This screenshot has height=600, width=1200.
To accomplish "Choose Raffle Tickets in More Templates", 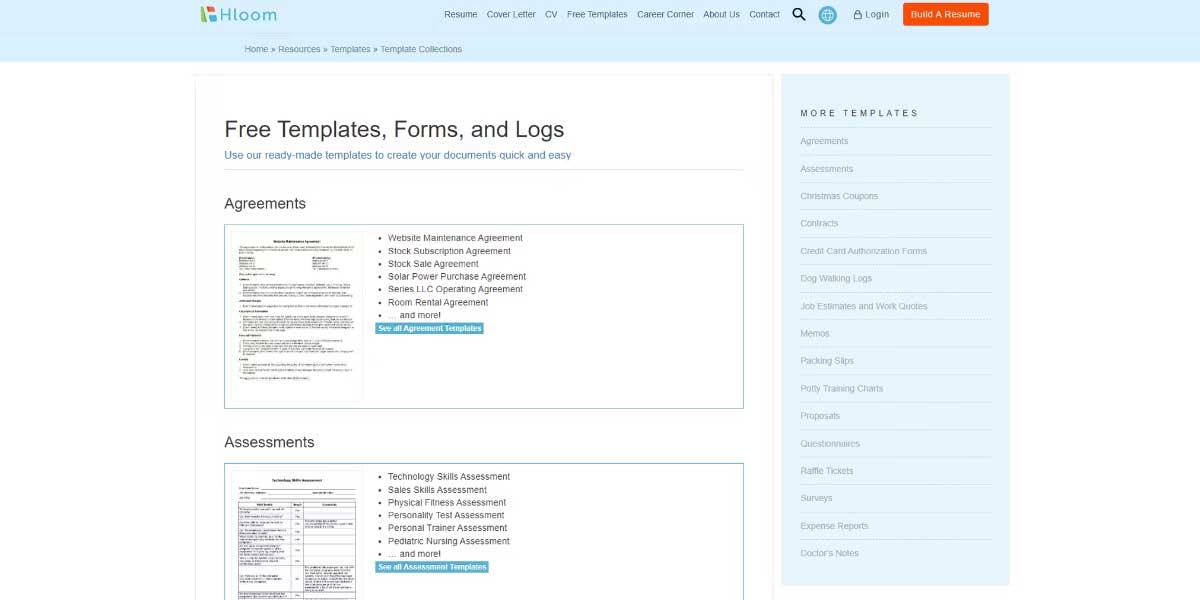I will coord(827,470).
